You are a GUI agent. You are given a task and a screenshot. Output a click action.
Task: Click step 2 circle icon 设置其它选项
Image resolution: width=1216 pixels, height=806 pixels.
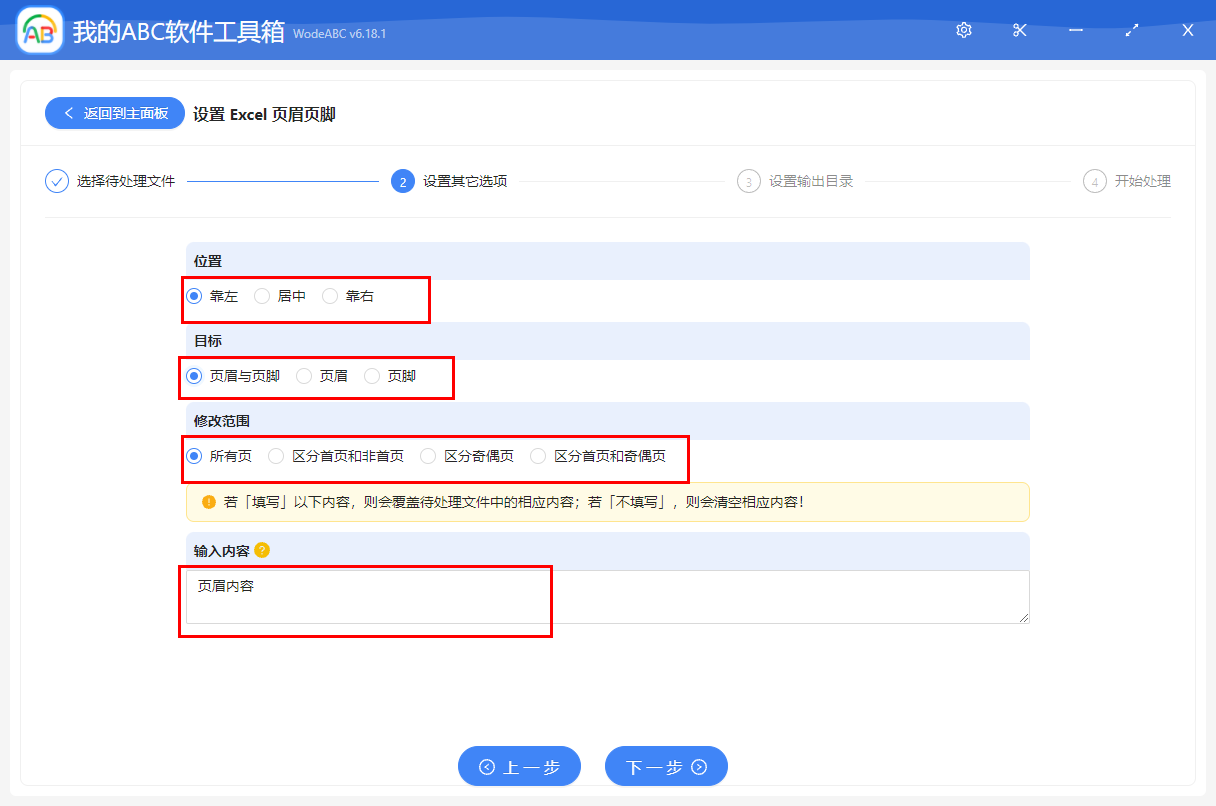pyautogui.click(x=403, y=181)
